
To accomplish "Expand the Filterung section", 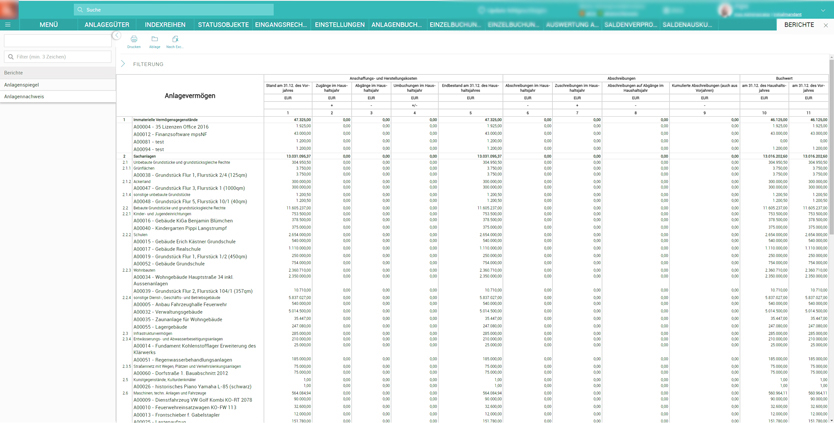I will 124,64.
